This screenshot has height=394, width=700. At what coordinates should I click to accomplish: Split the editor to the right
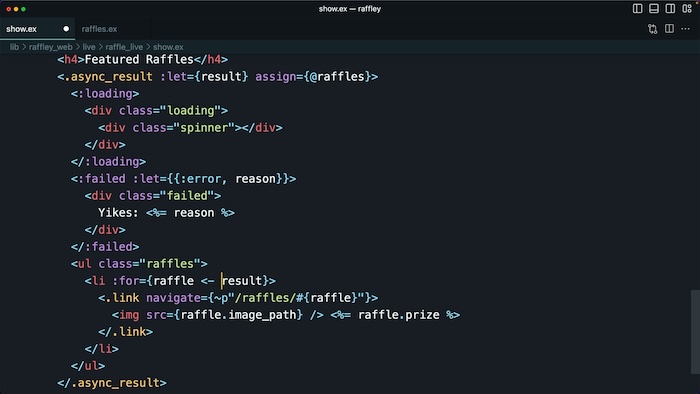coord(669,29)
